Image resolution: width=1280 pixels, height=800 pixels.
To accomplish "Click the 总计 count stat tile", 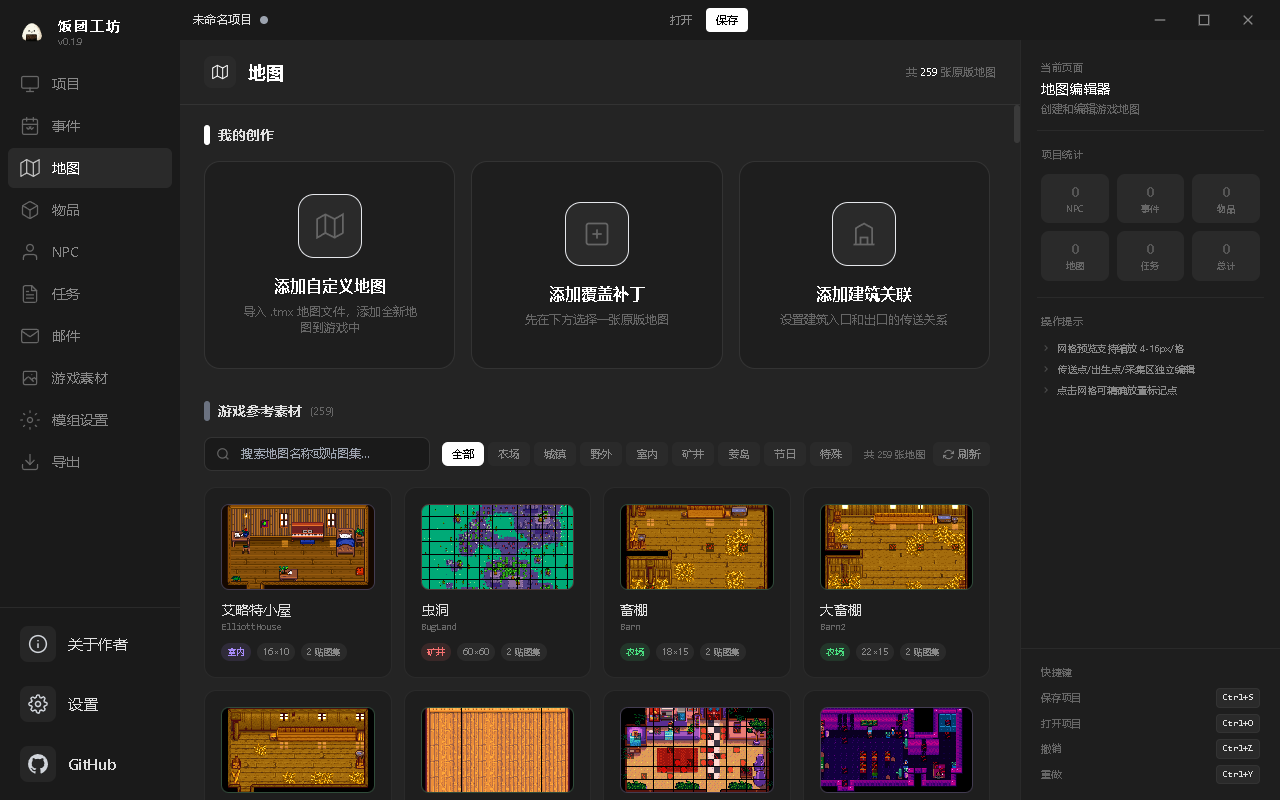I will tap(1226, 256).
